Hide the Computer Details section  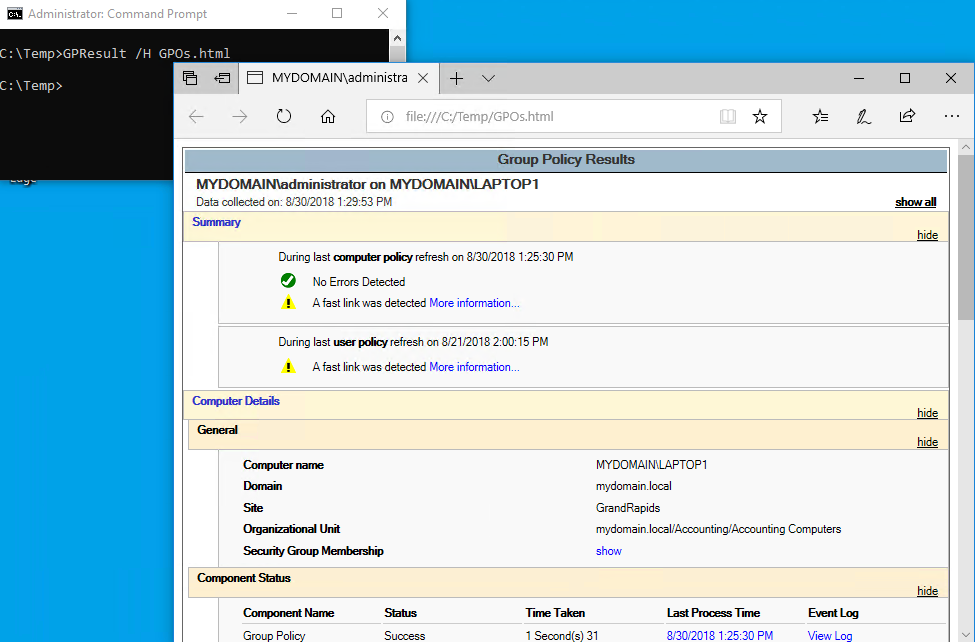[x=927, y=413]
